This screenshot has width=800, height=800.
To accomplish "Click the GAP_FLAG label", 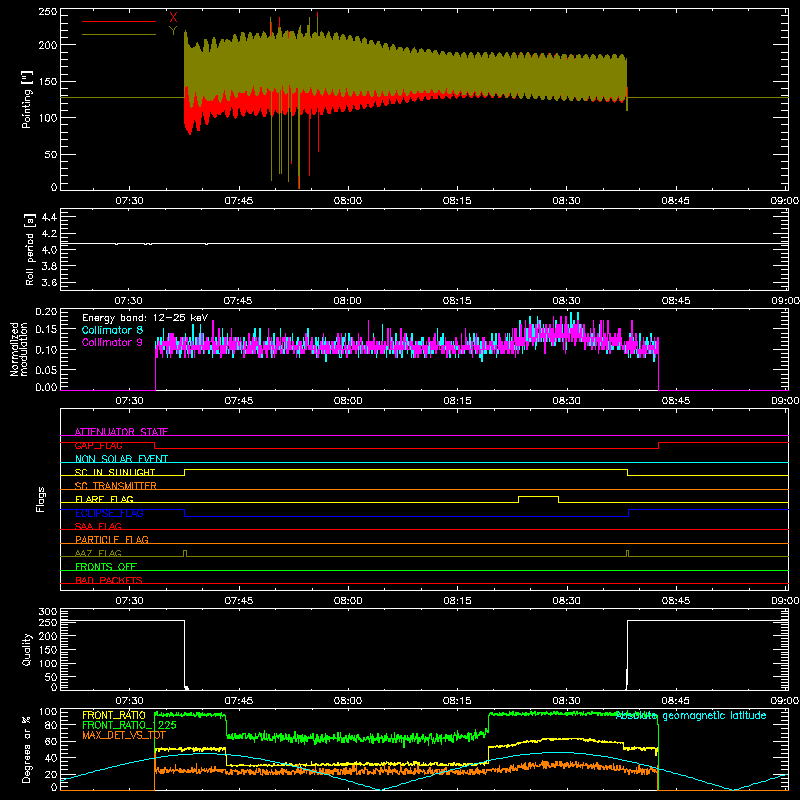I will point(98,445).
